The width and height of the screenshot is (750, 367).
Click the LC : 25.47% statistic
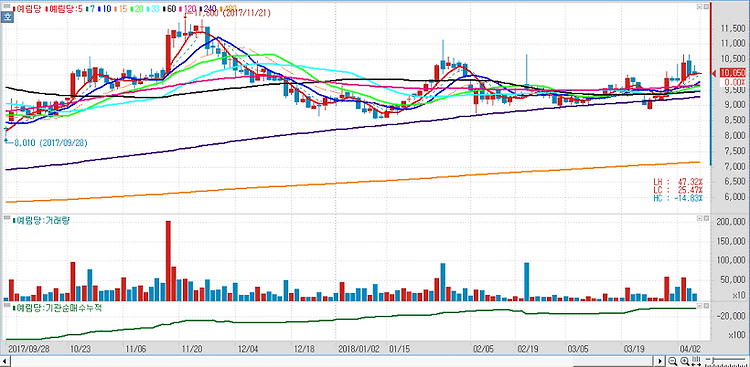[678, 190]
